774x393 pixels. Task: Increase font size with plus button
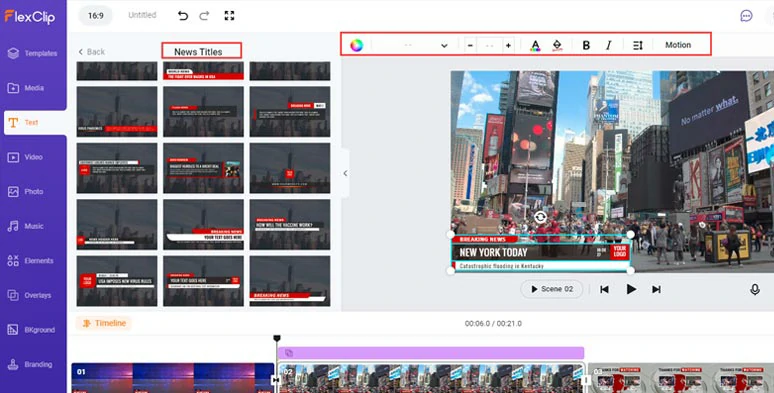pos(508,45)
